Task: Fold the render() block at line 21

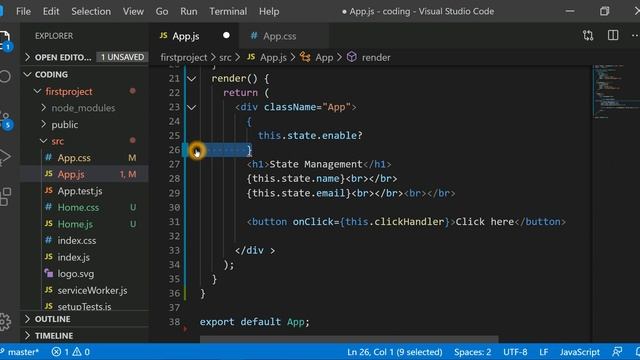Action: coord(191,79)
